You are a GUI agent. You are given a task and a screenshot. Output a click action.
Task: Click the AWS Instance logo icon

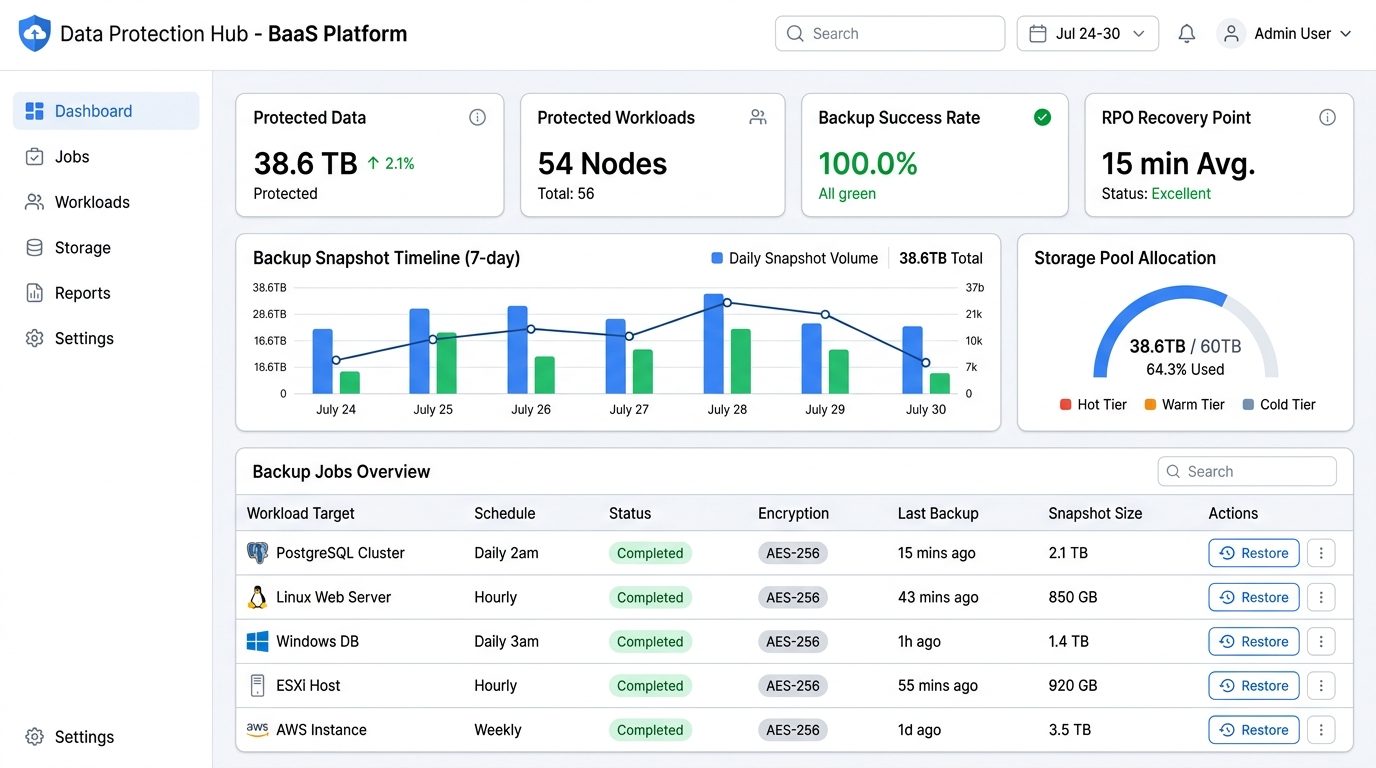coord(257,729)
